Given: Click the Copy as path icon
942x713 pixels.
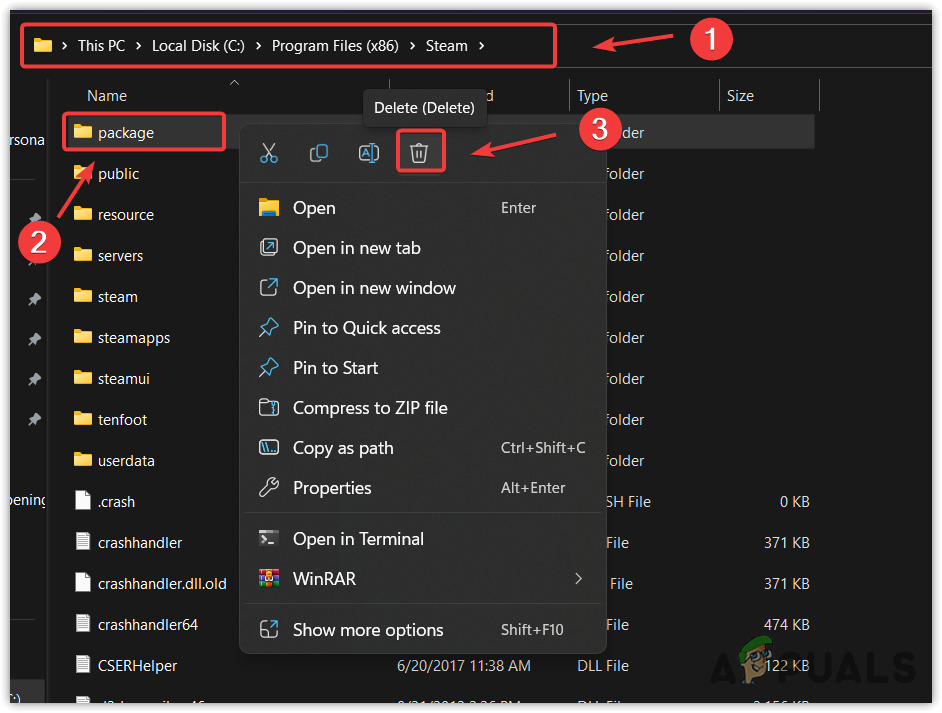Looking at the screenshot, I should (269, 448).
